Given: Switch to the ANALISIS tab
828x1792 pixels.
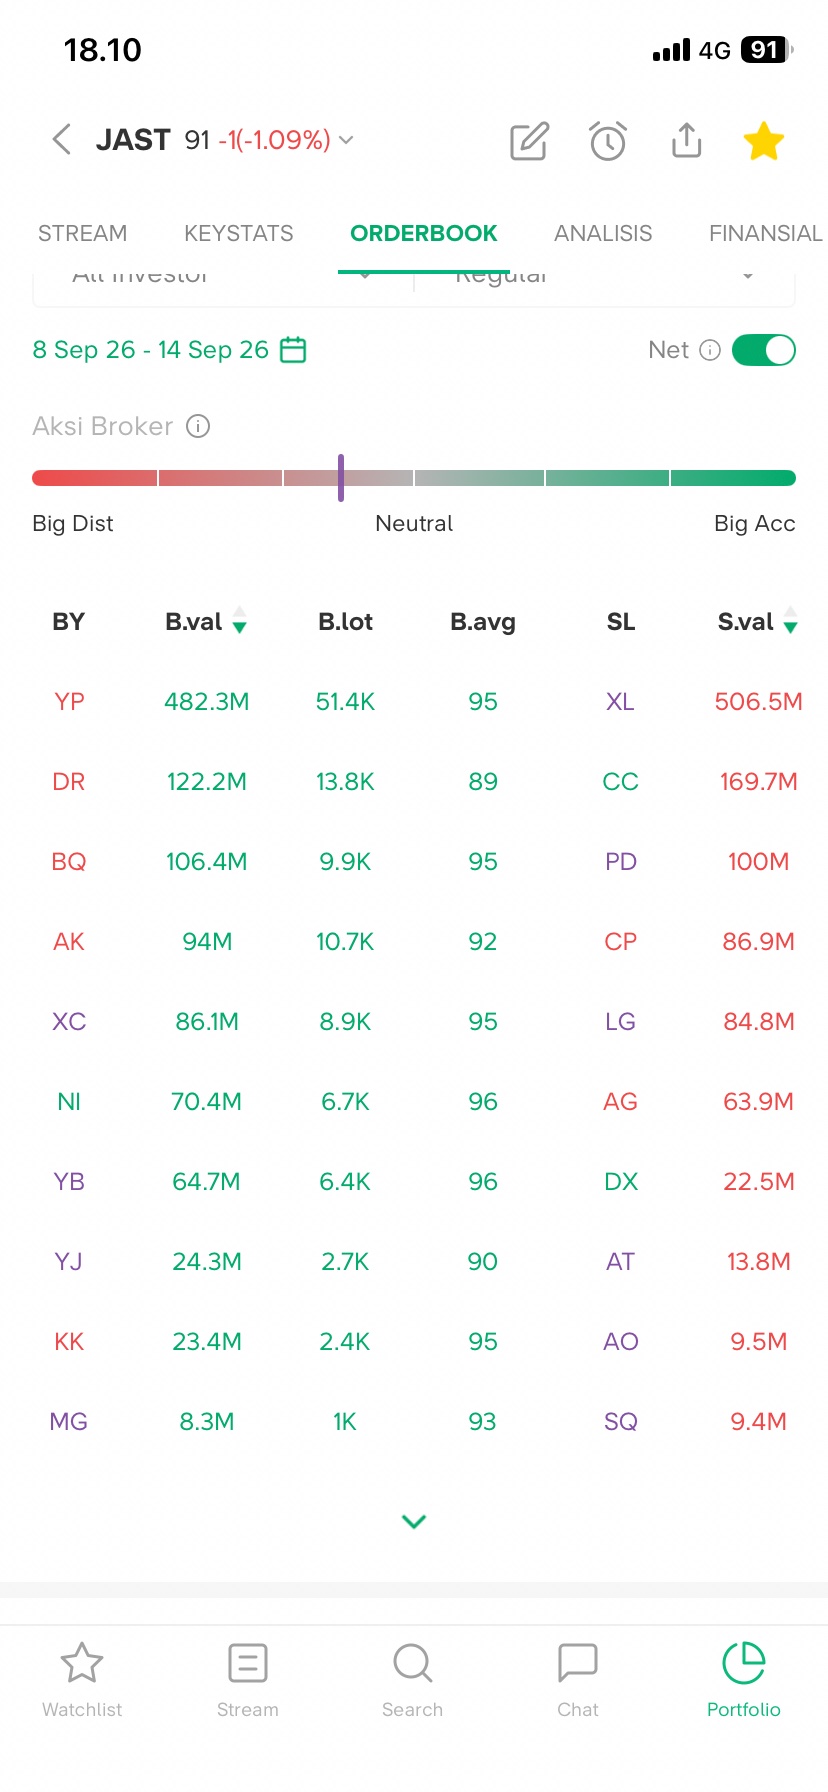Looking at the screenshot, I should point(603,233).
